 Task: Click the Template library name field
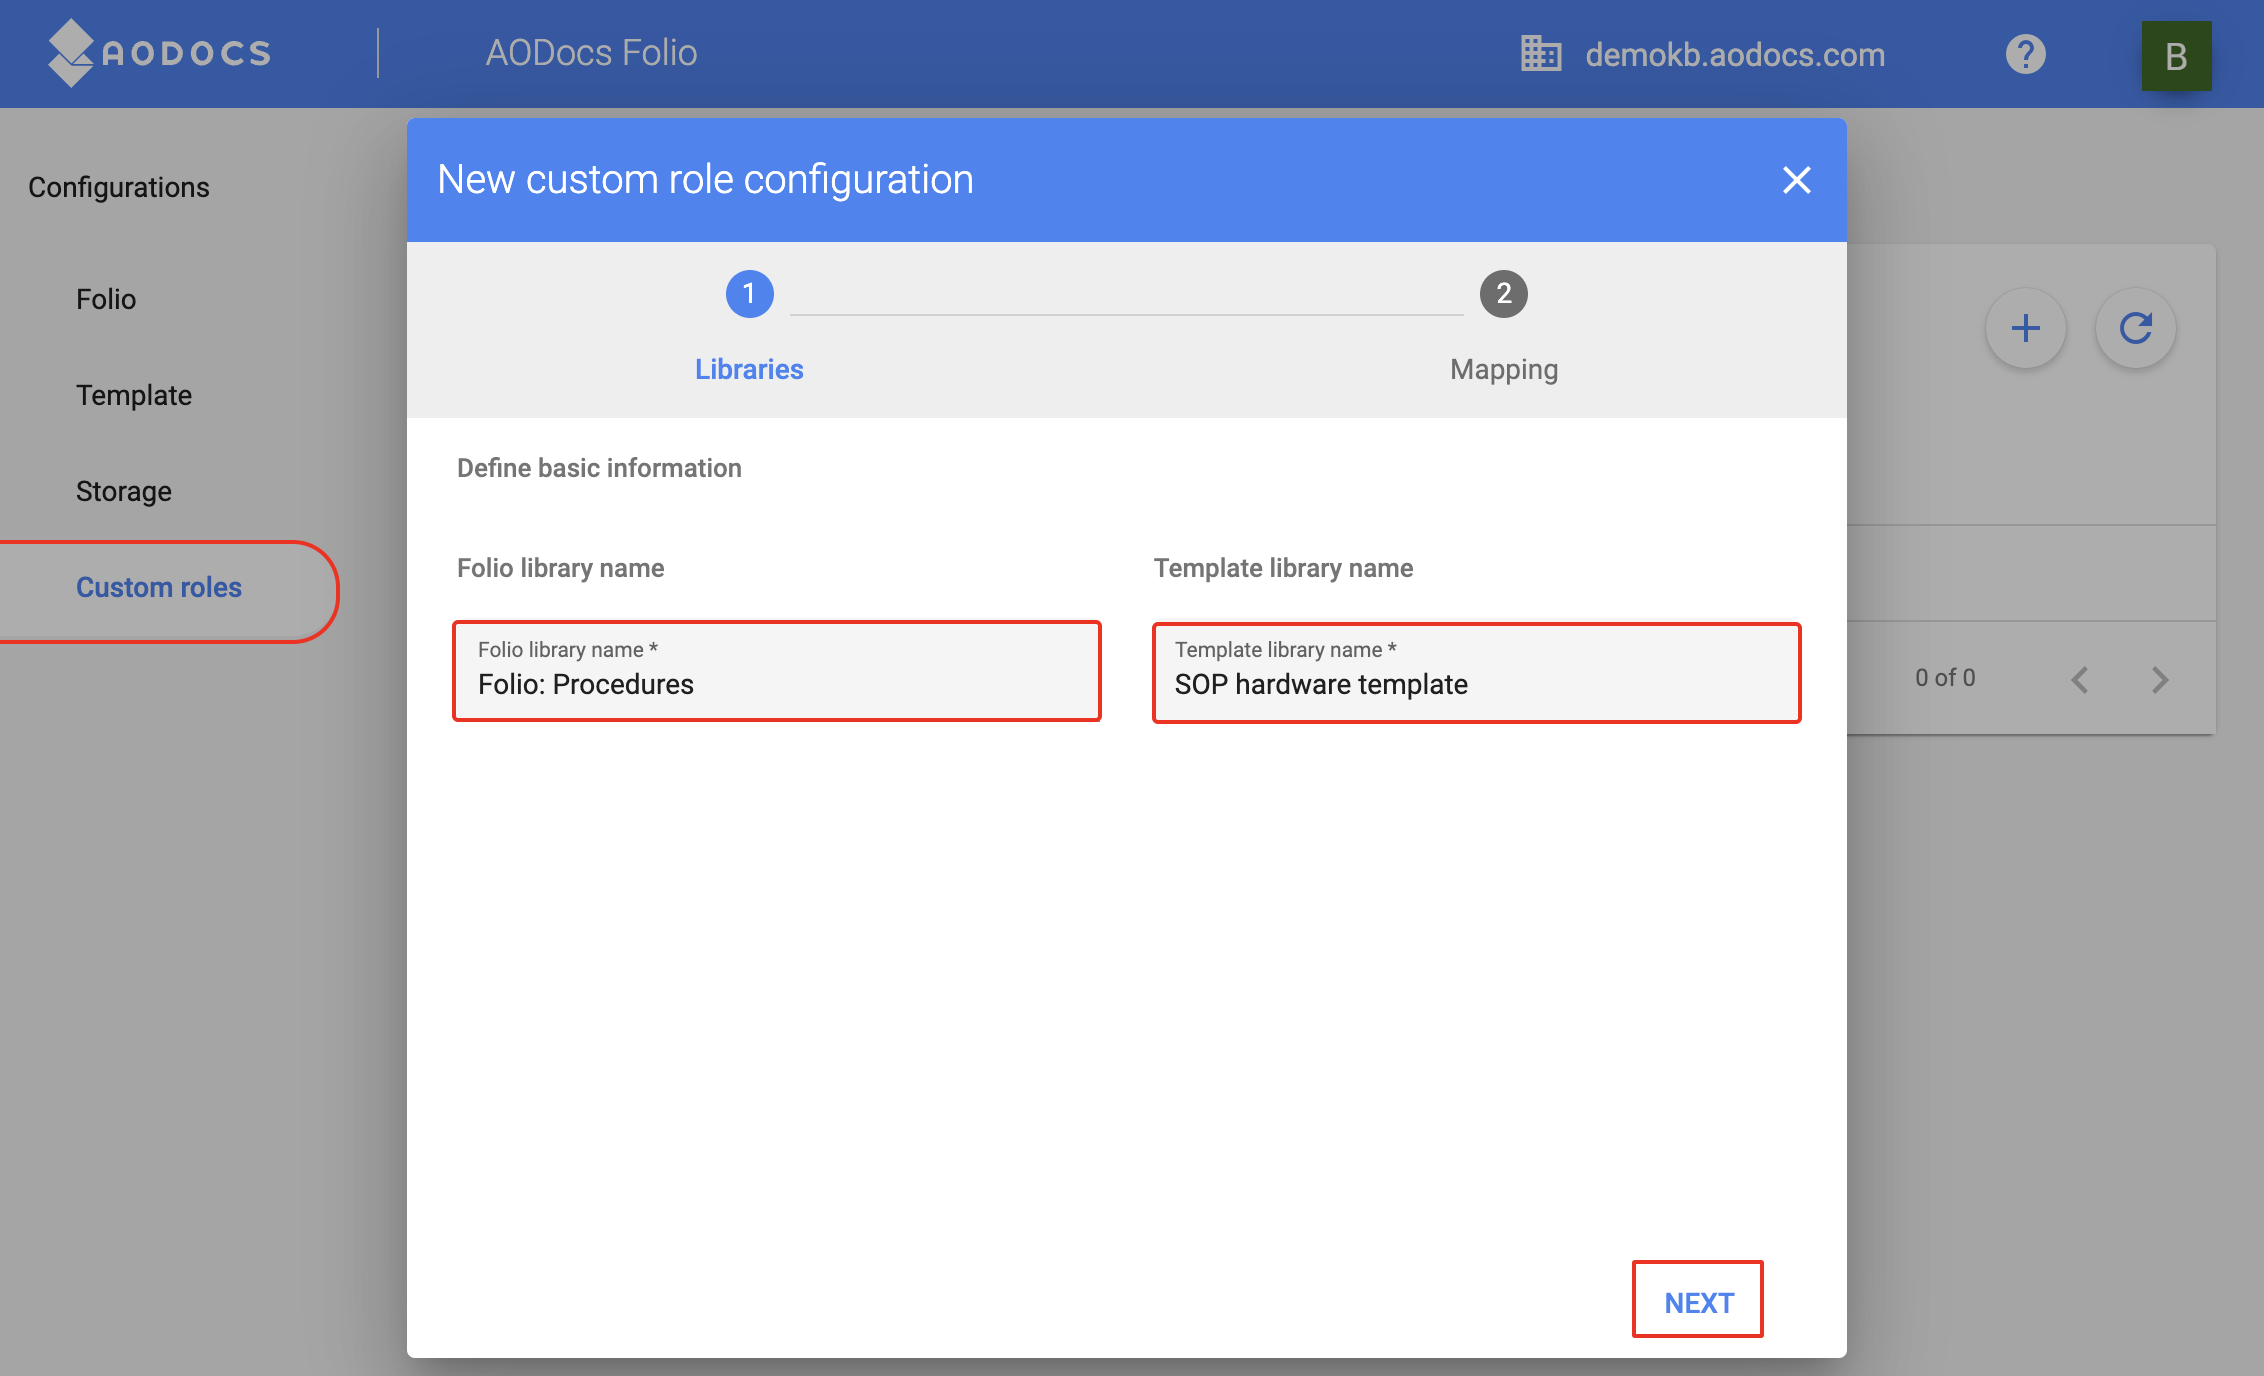[1476, 672]
